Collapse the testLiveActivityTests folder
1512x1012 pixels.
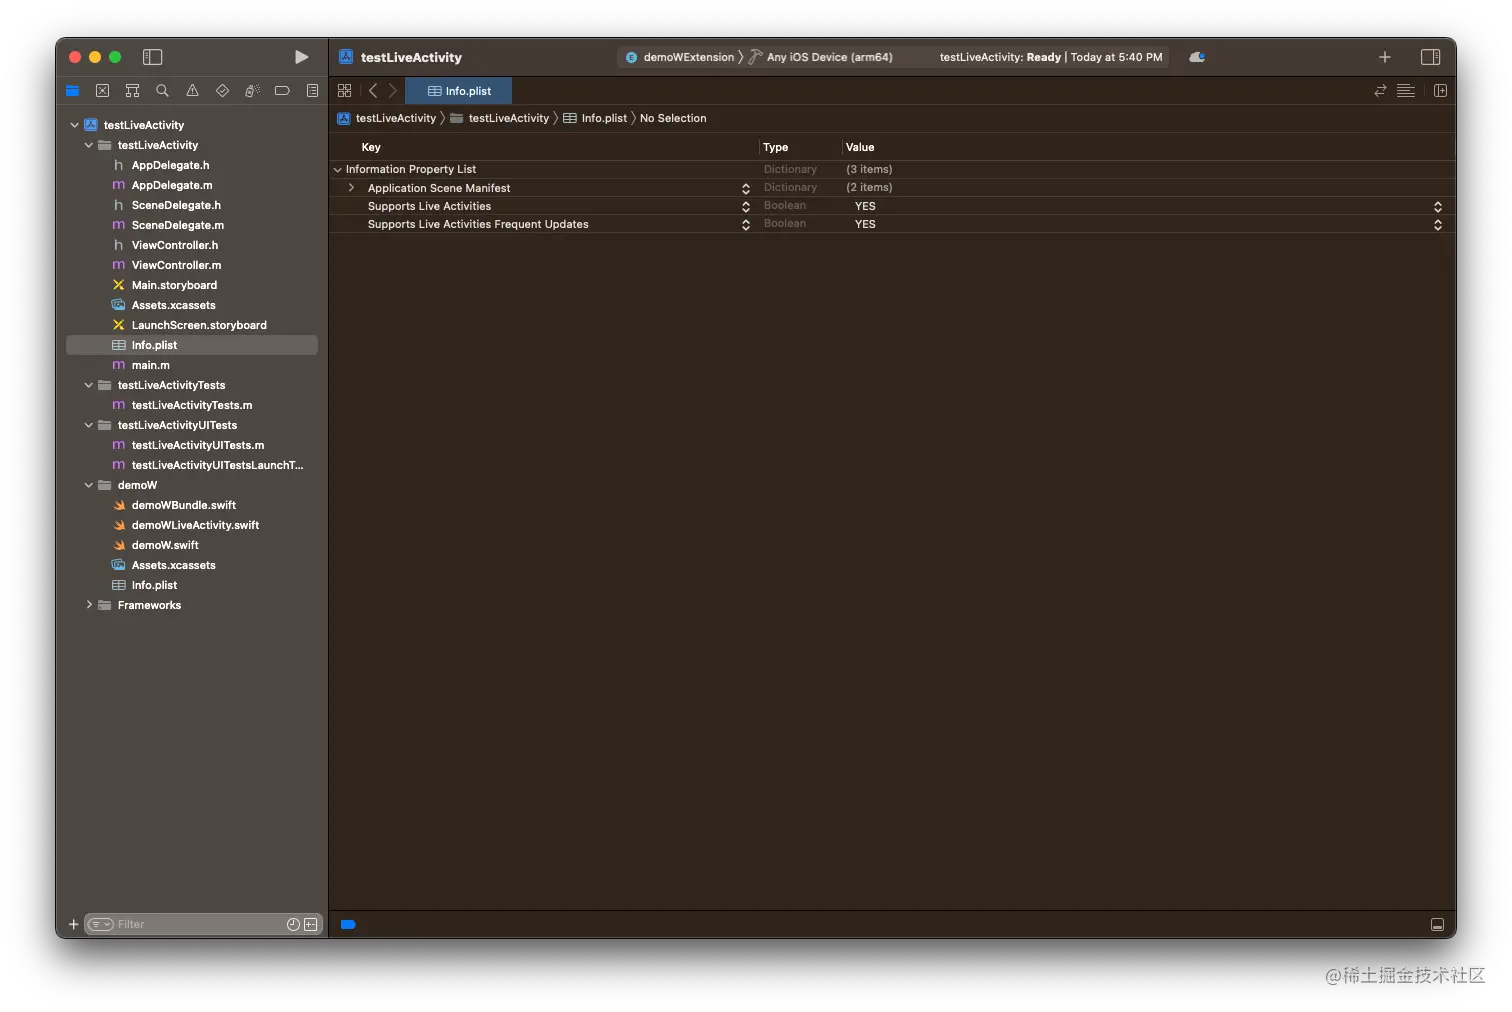[x=89, y=385]
